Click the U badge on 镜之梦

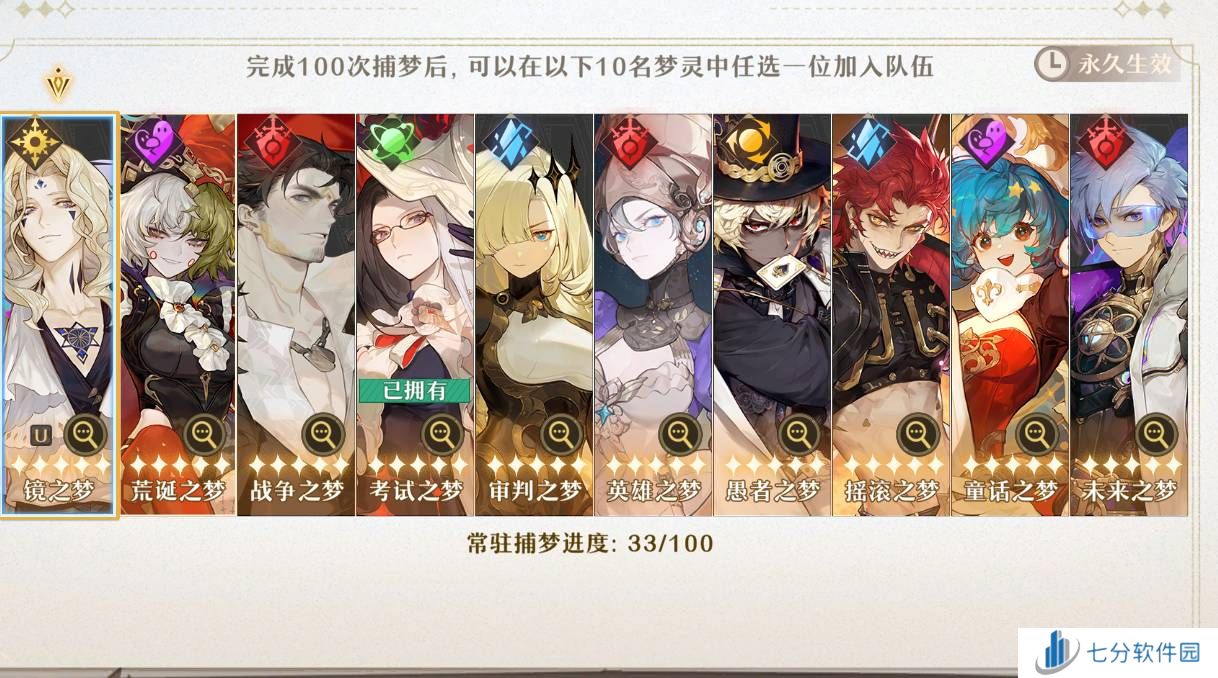click(x=41, y=435)
